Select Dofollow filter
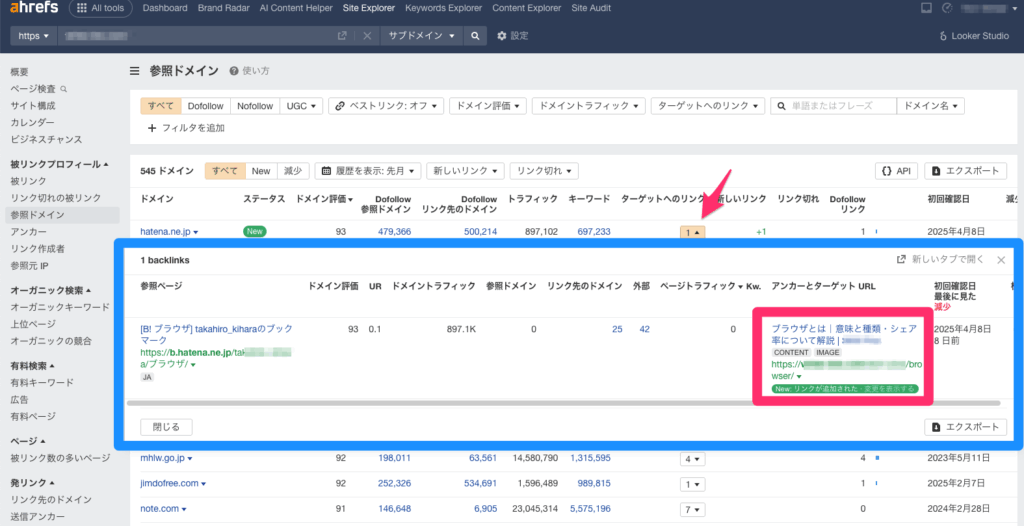 [206, 106]
